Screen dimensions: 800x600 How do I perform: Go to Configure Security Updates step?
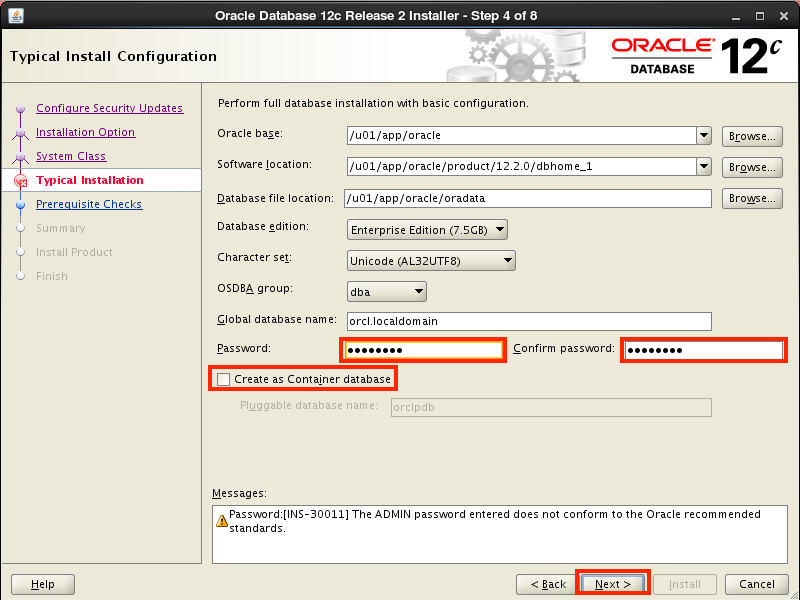110,108
